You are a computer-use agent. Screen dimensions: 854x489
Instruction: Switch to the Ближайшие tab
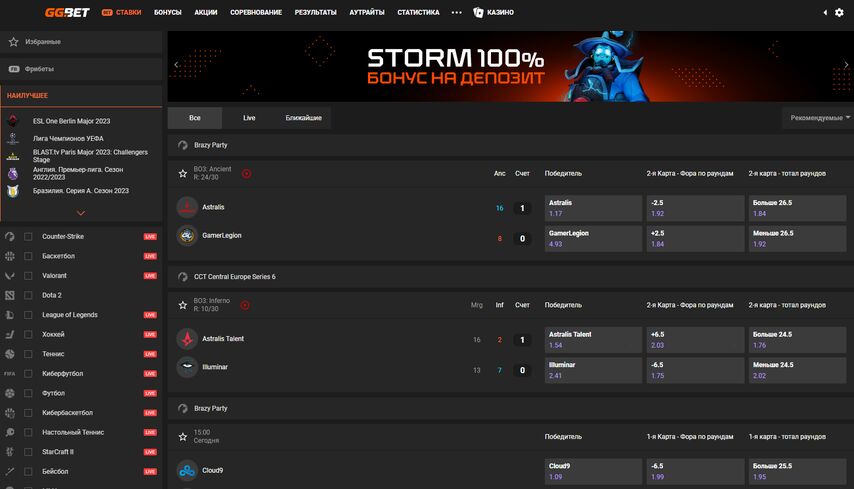click(x=303, y=118)
